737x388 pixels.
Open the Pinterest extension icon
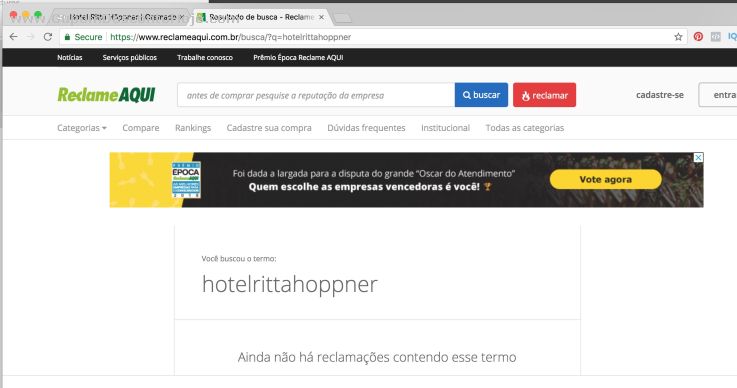pyautogui.click(x=698, y=37)
